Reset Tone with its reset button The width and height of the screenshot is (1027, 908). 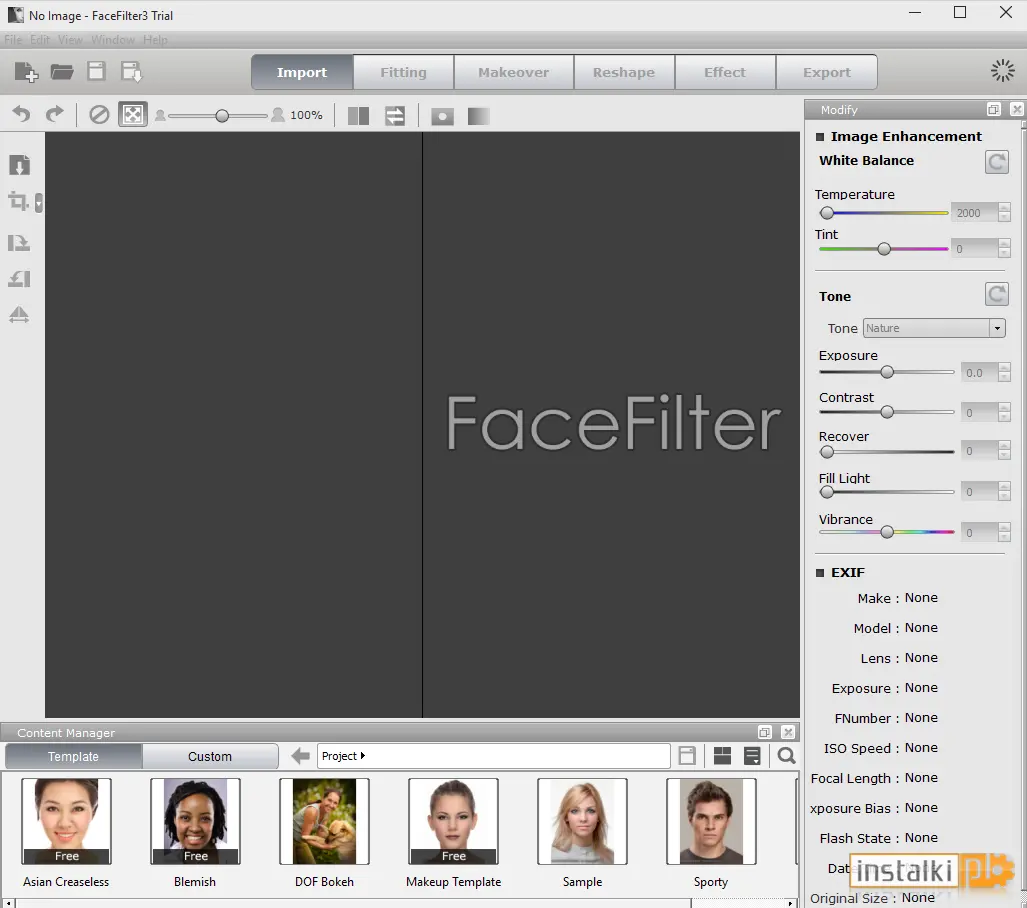pos(997,294)
